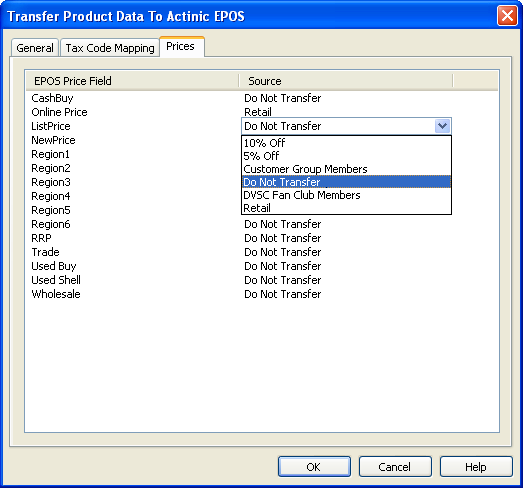
Task: Choose '10% Off' from the dropdown list
Action: click(x=346, y=143)
